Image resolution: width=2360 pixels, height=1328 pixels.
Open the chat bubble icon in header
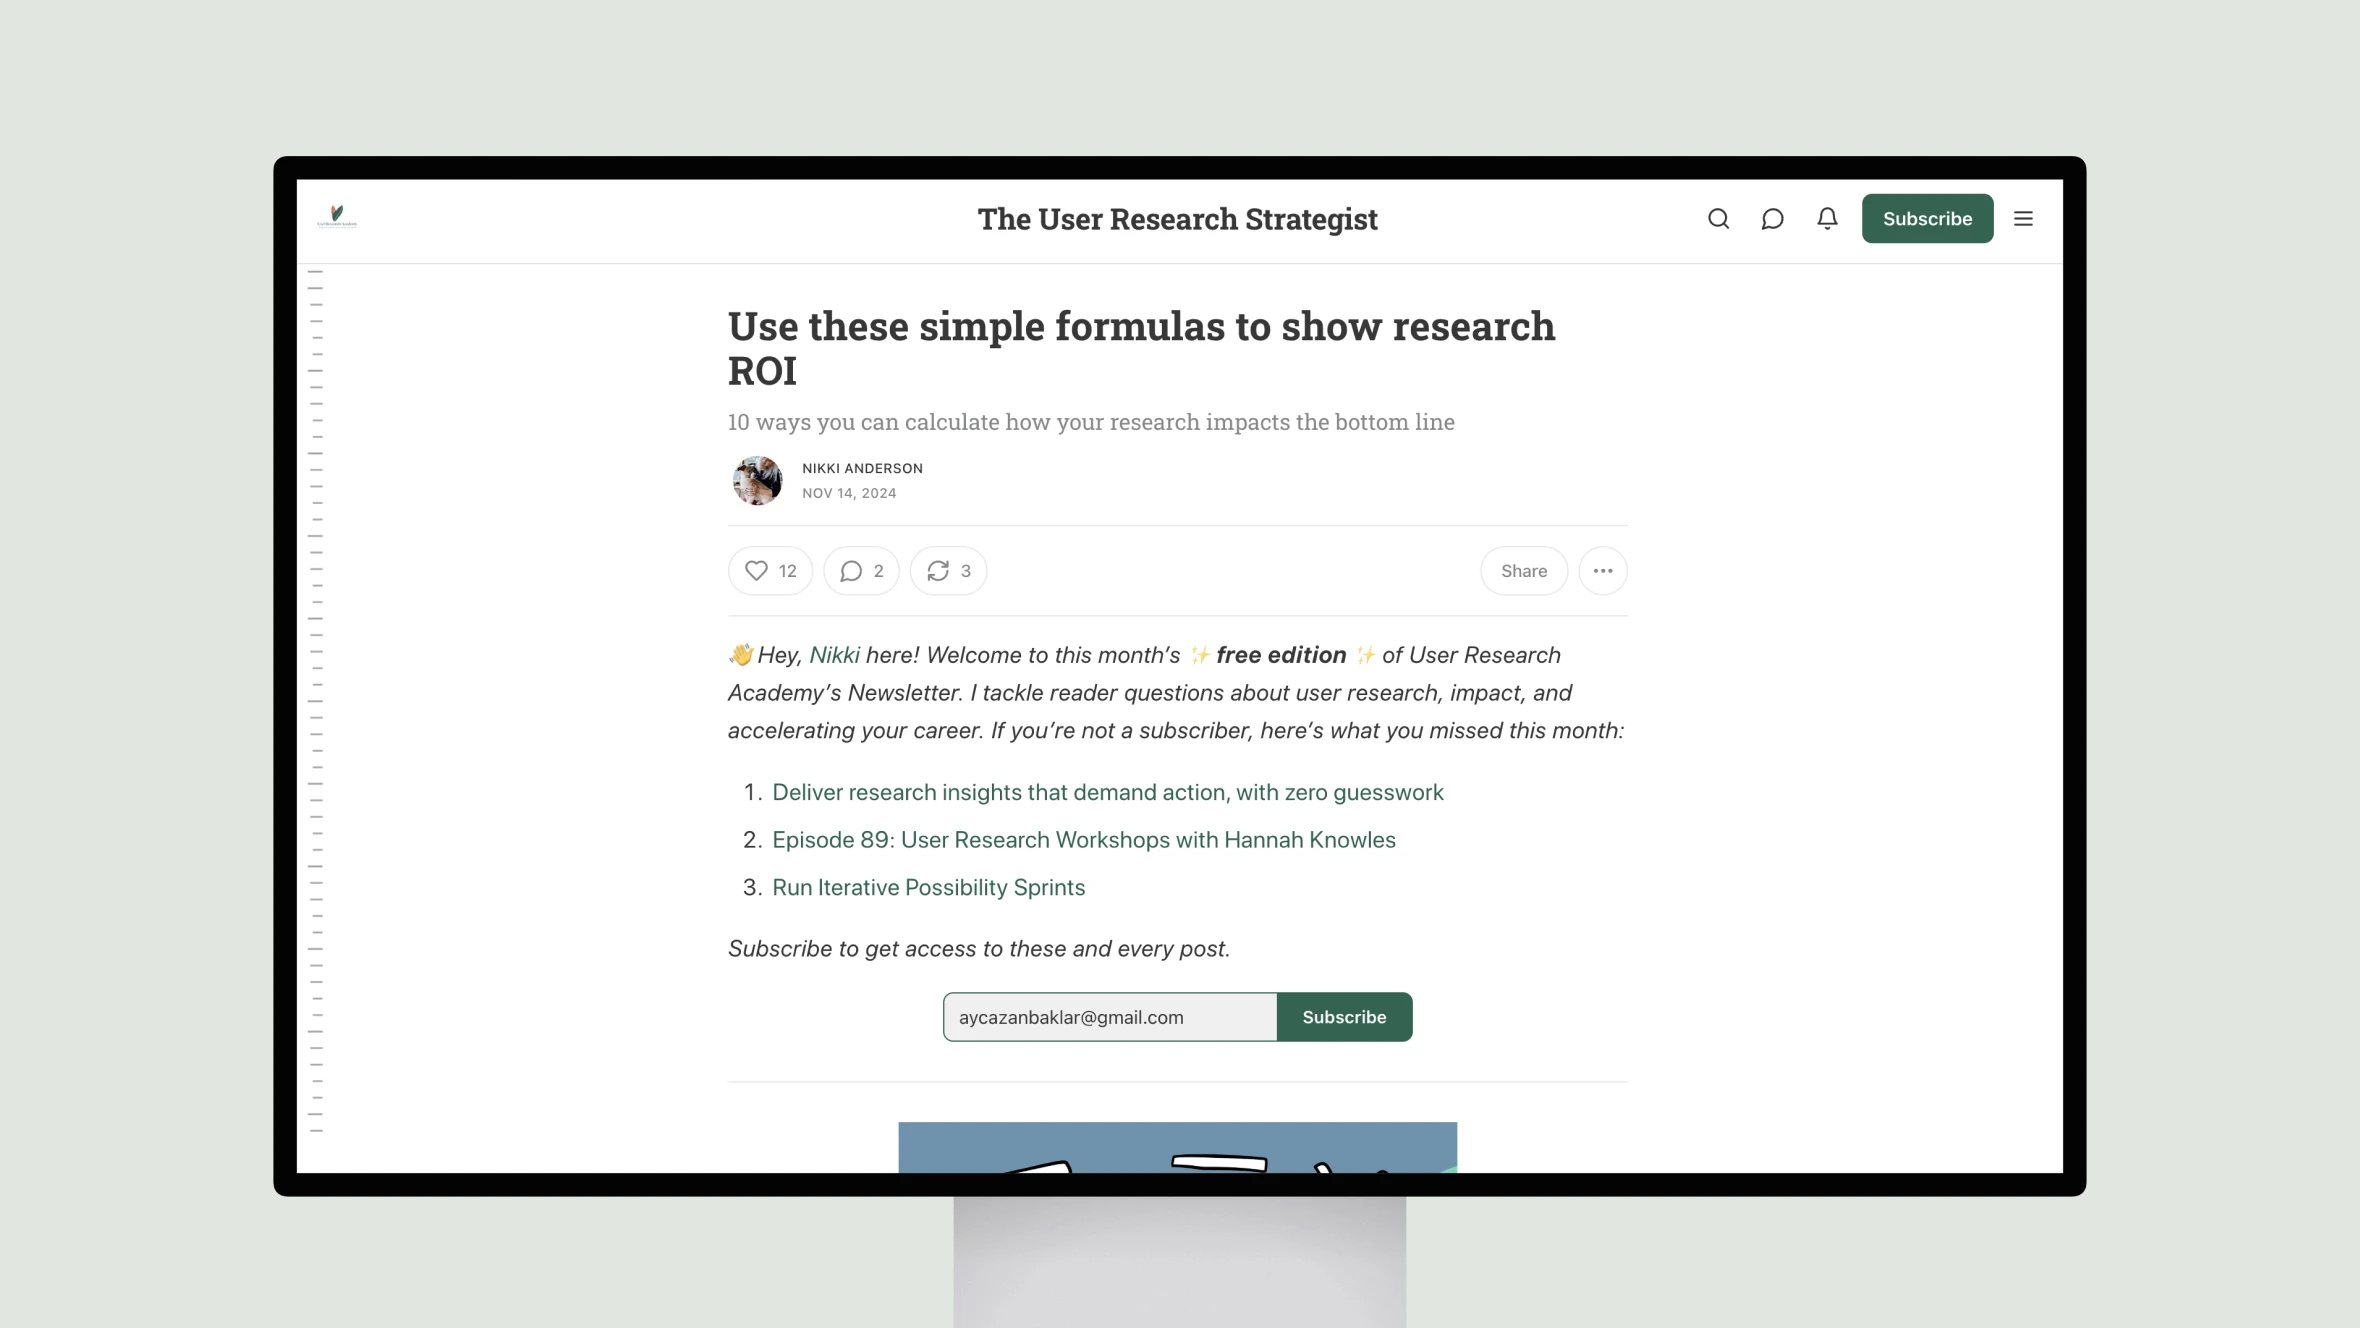click(x=1772, y=219)
